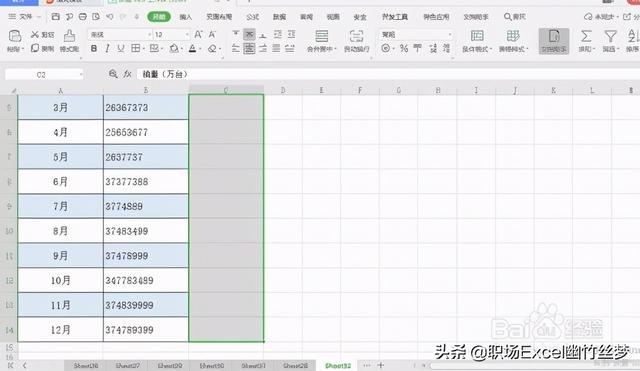Click the Wrap Text icon
640x371 pixels.
356,36
